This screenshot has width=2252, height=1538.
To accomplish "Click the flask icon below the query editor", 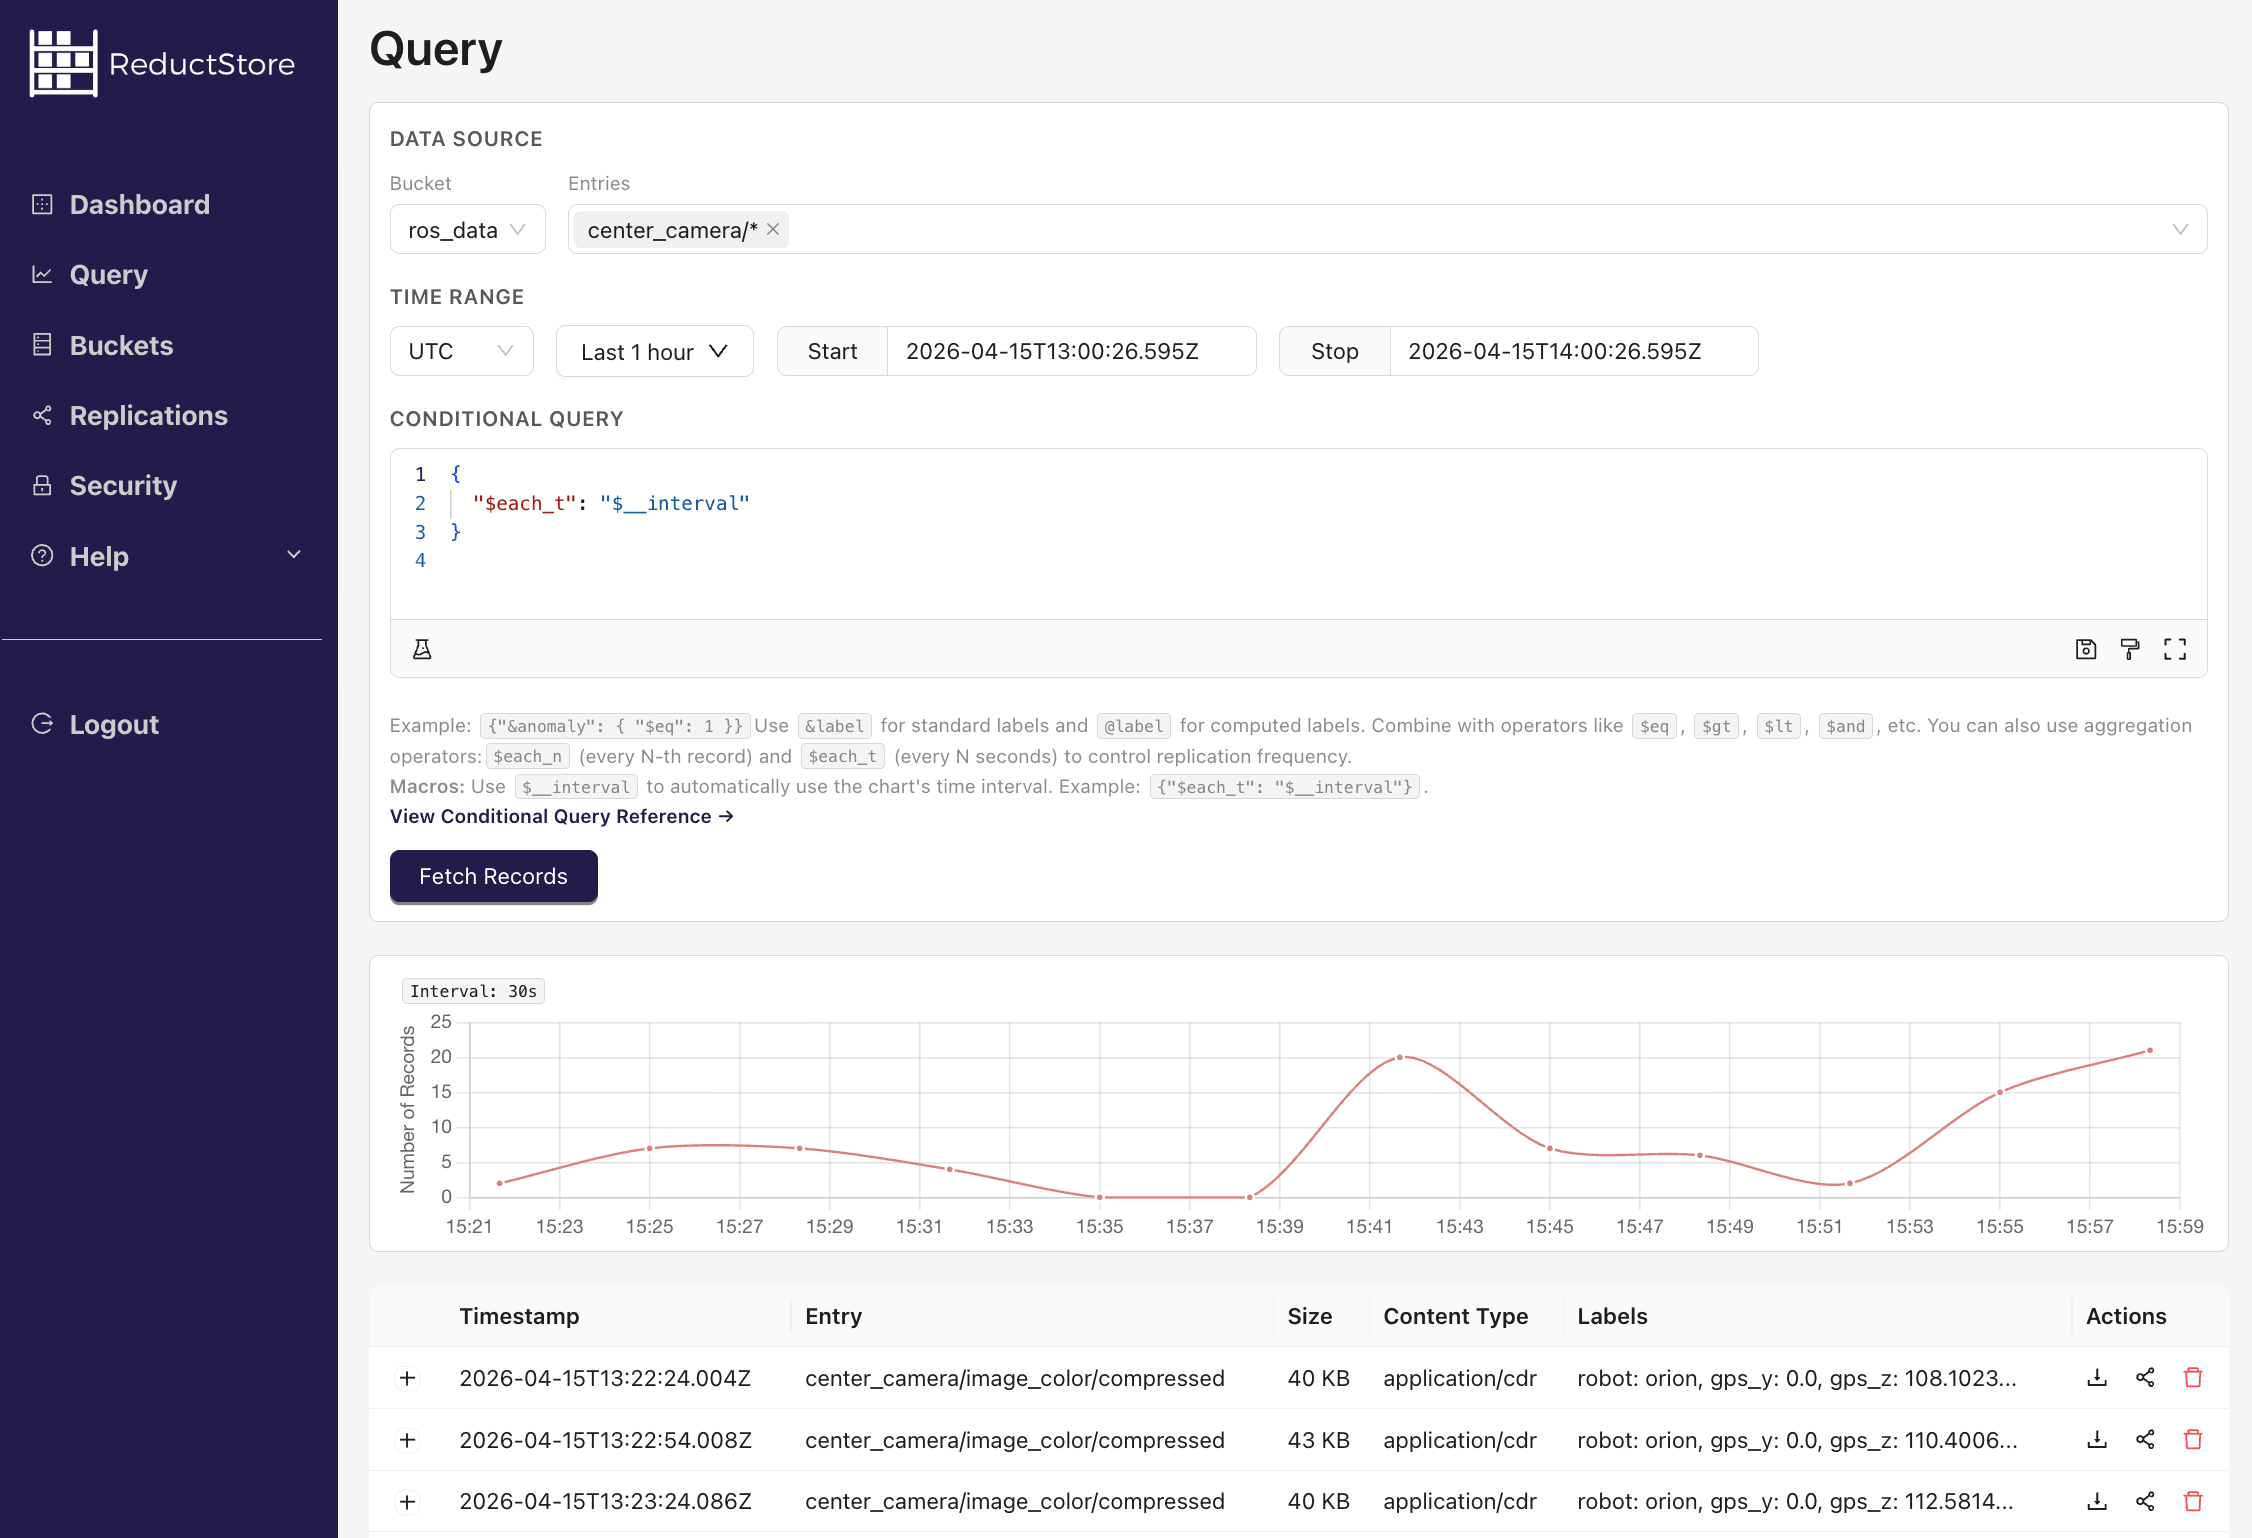I will (423, 649).
